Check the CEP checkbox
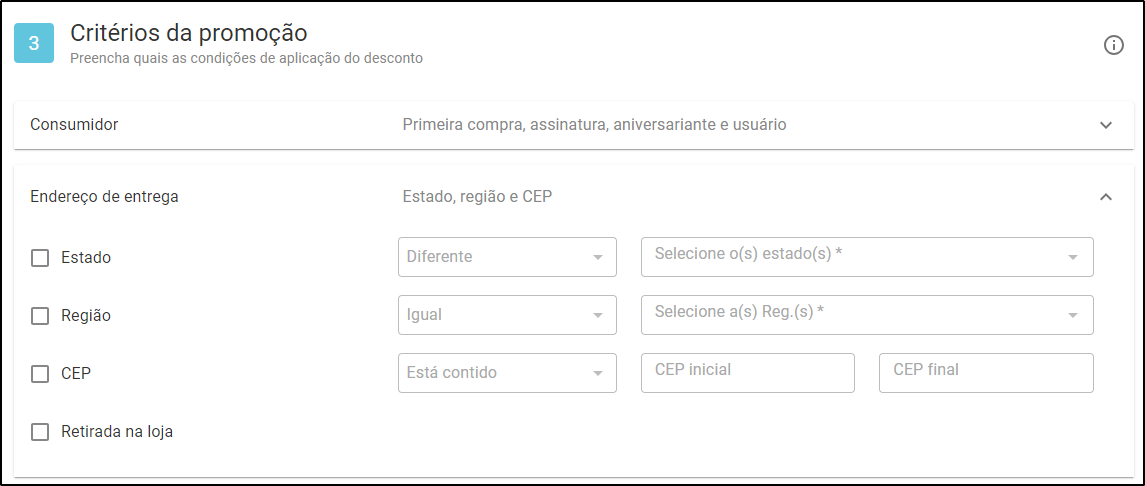The height and width of the screenshot is (486, 1145). click(x=40, y=374)
